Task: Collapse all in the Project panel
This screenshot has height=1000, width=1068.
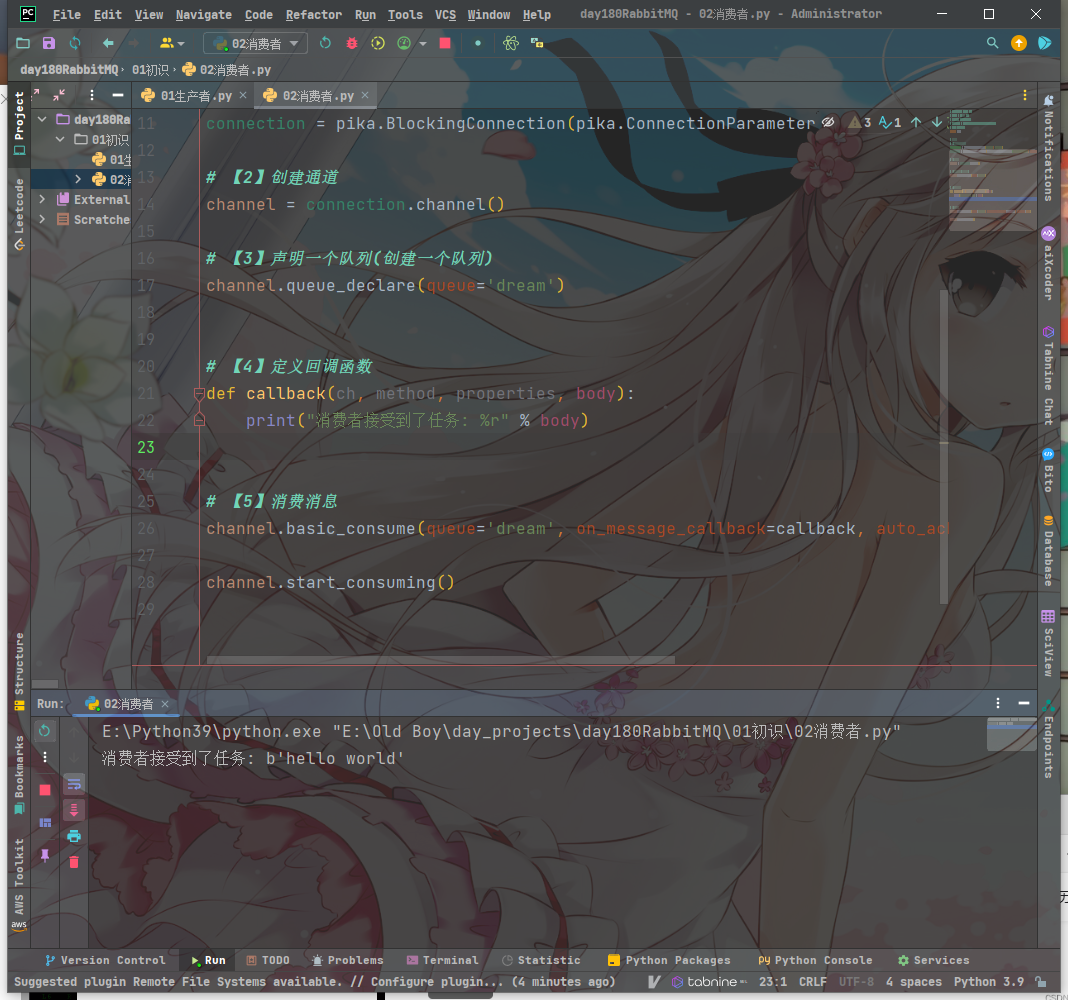Action: (59, 95)
